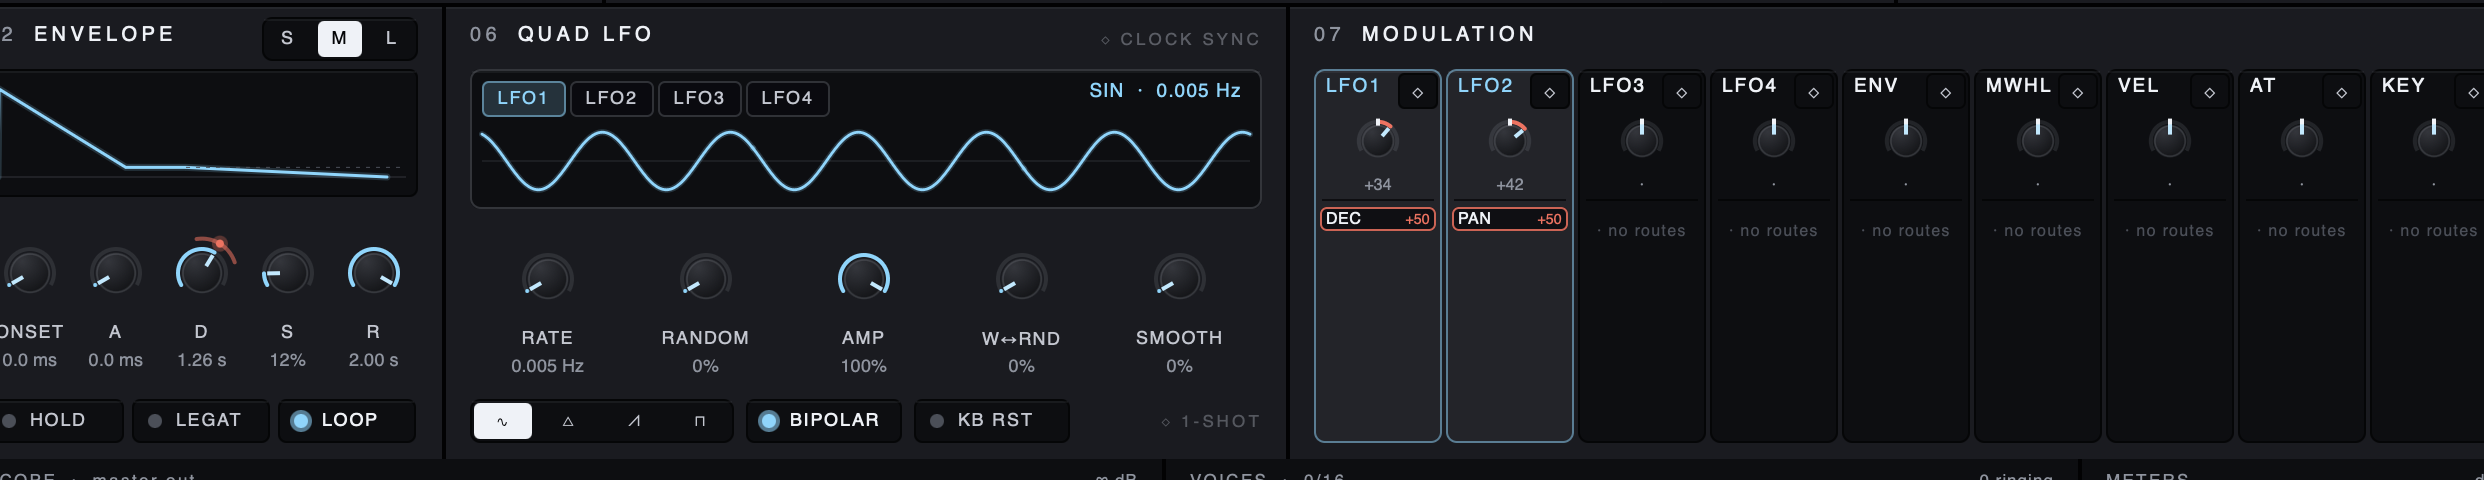The image size is (2484, 480).
Task: Click the SIN · 0.005 Hz readout
Action: 1165,91
